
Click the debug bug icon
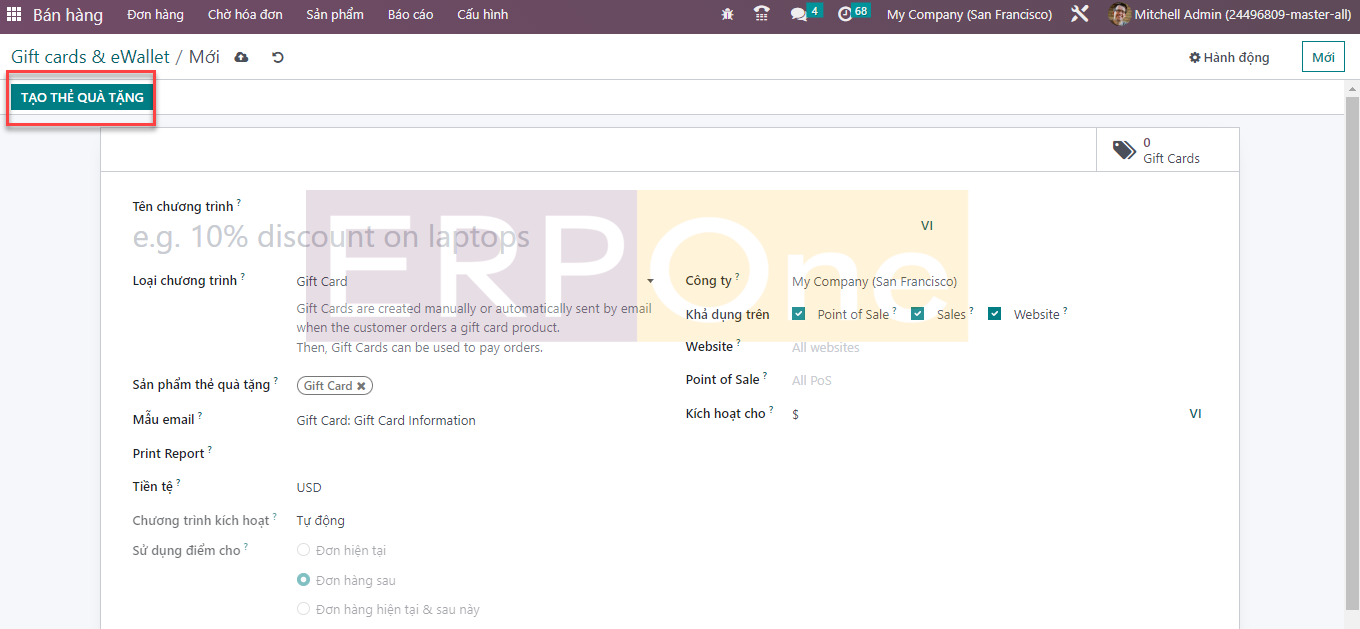(727, 15)
